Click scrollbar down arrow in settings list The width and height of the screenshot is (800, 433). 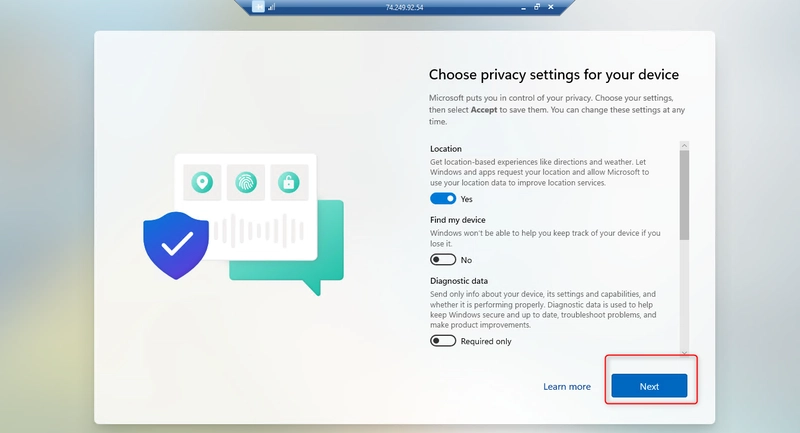click(684, 352)
